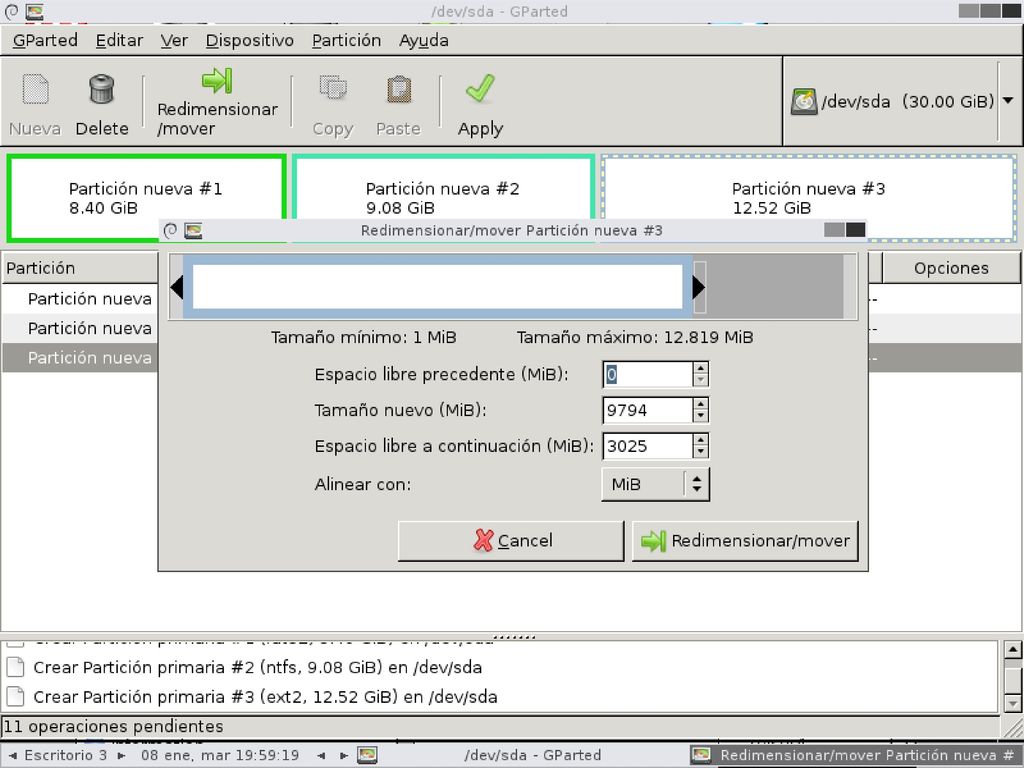Switch to Redimensionar/mover Partición nueva taskbar entry
This screenshot has width=1024, height=768.
[x=856, y=755]
